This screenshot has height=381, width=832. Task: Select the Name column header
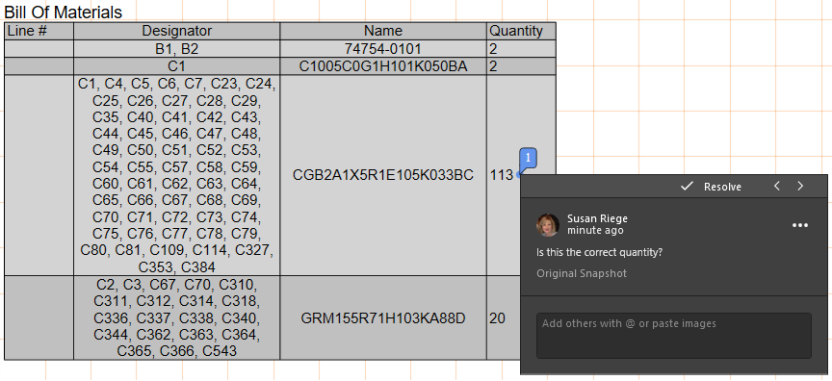tap(383, 31)
